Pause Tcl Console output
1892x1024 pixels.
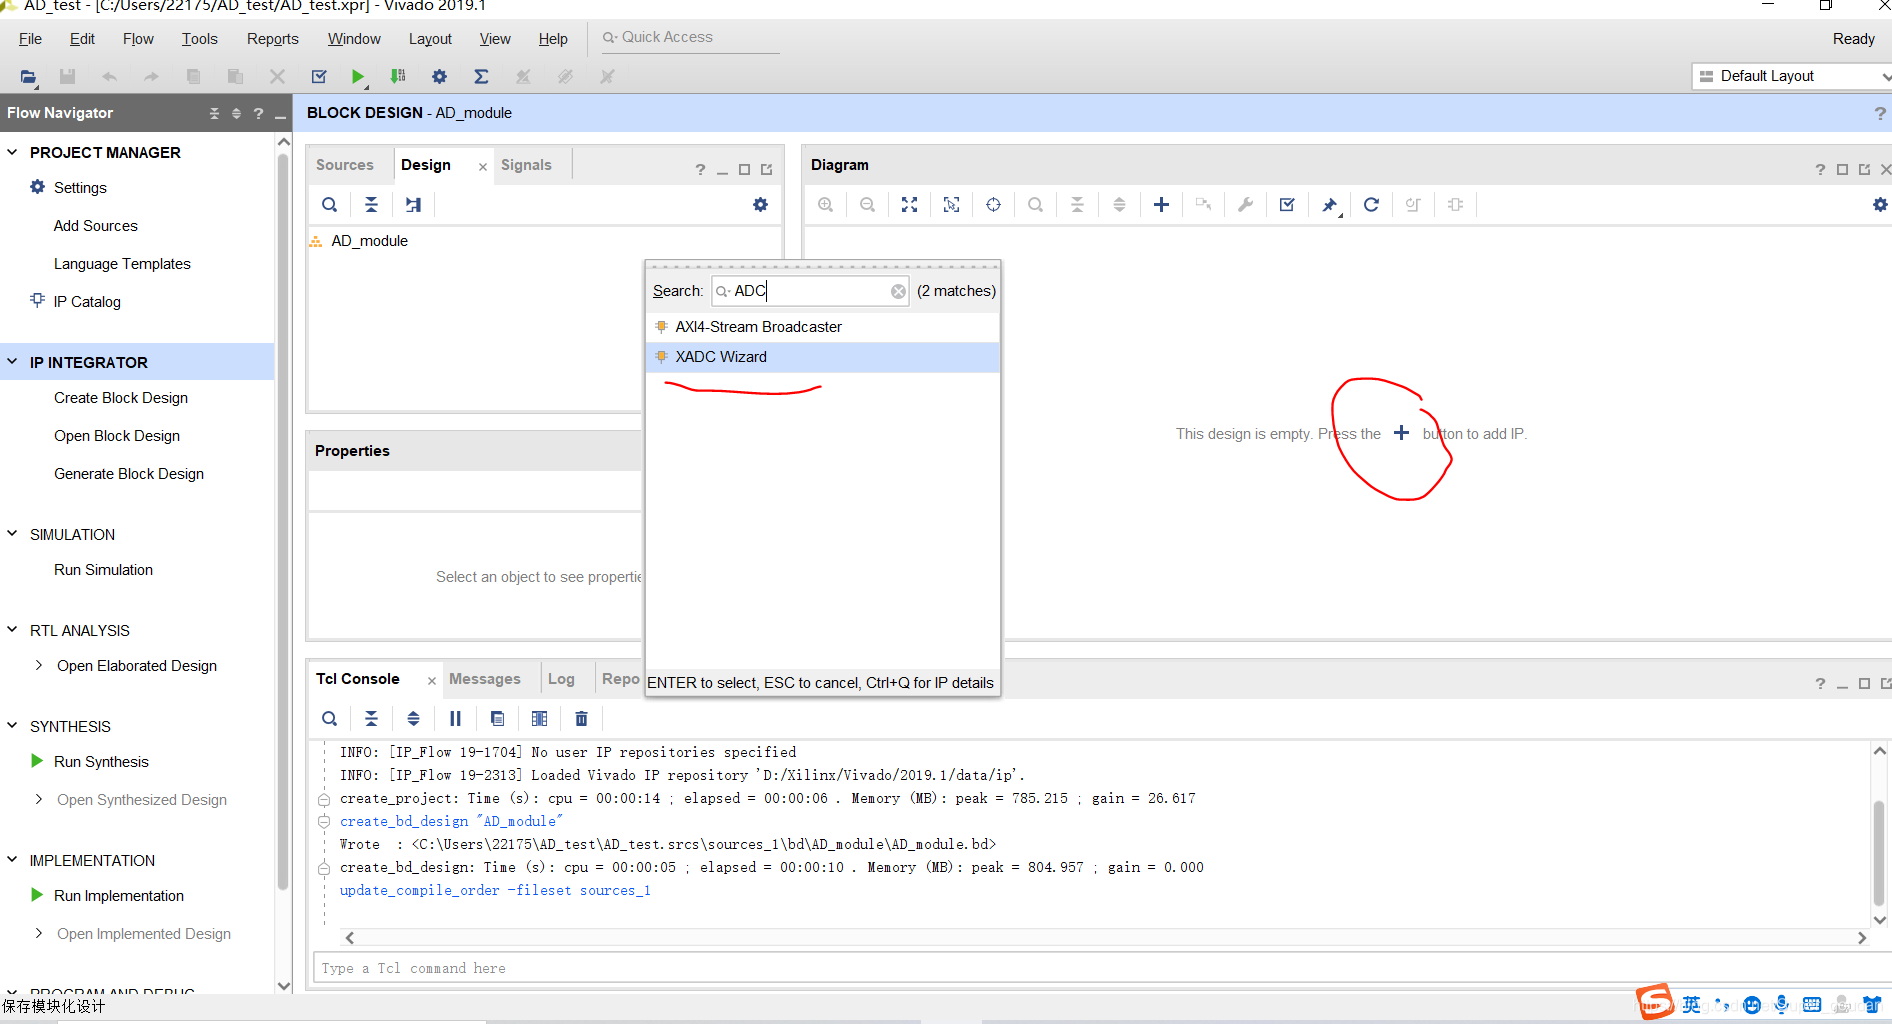pos(455,719)
